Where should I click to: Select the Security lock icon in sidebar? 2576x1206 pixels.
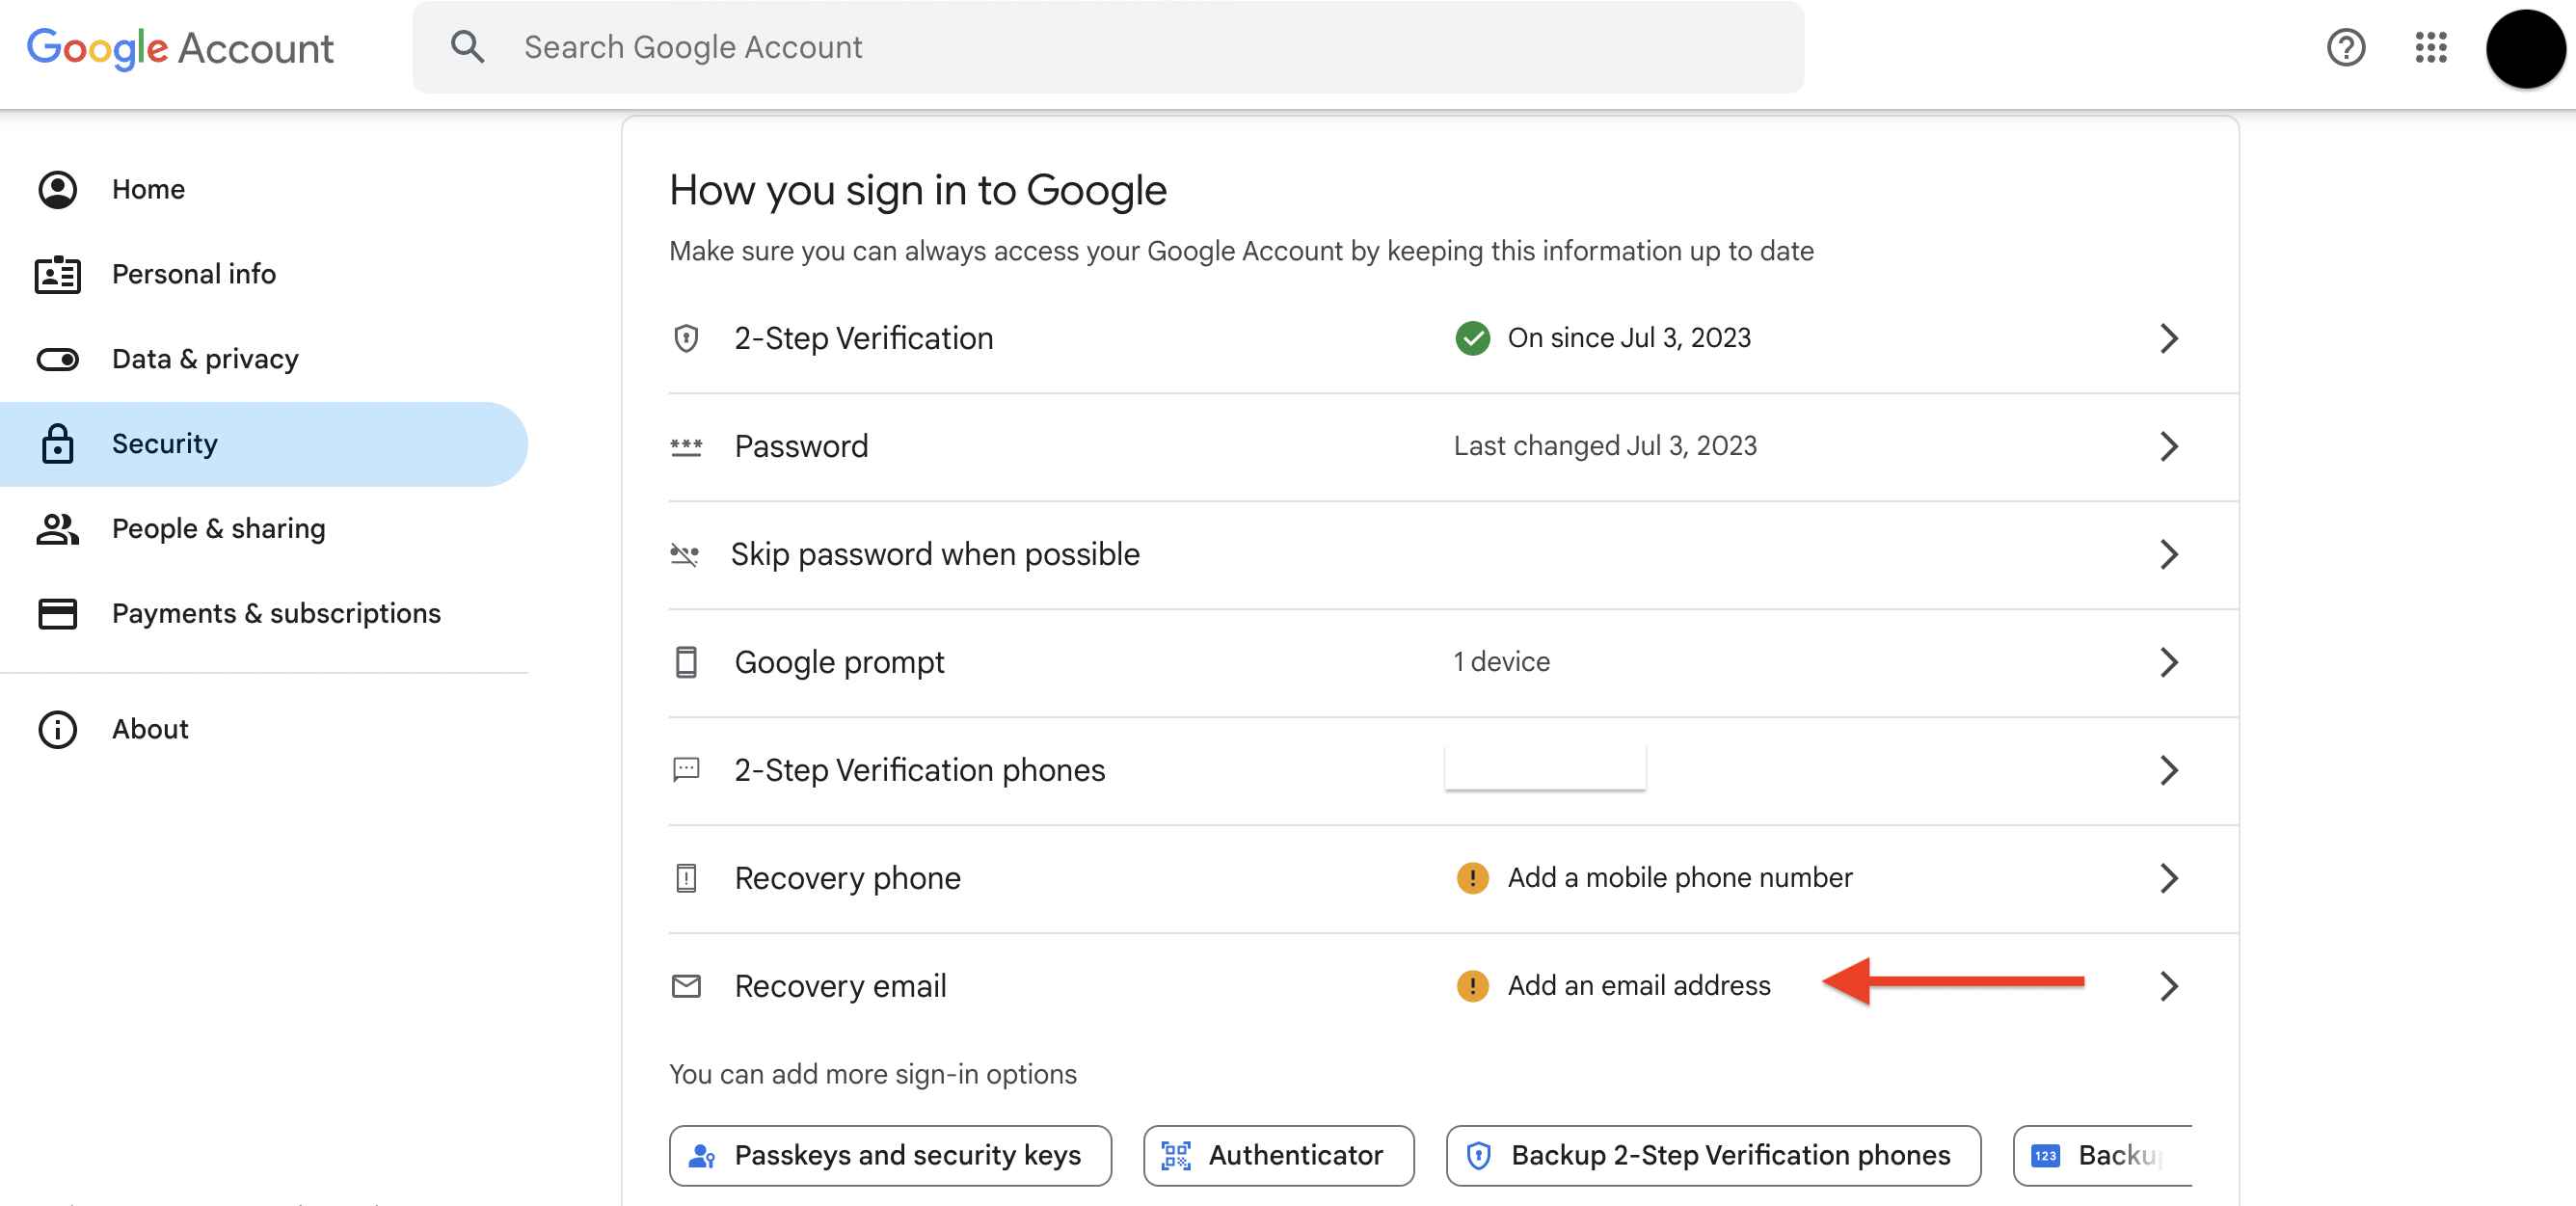[57, 444]
